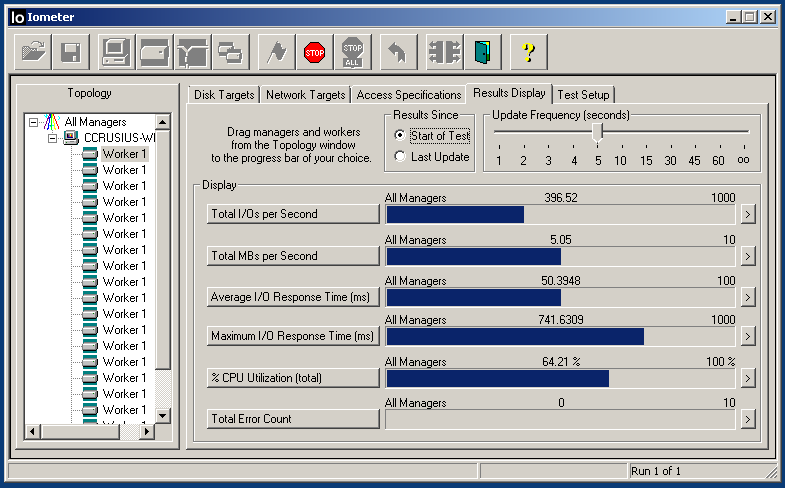Click Maximum I/O Response Time (ms) button
Image resolution: width=785 pixels, height=488 pixels.
pyautogui.click(x=293, y=336)
